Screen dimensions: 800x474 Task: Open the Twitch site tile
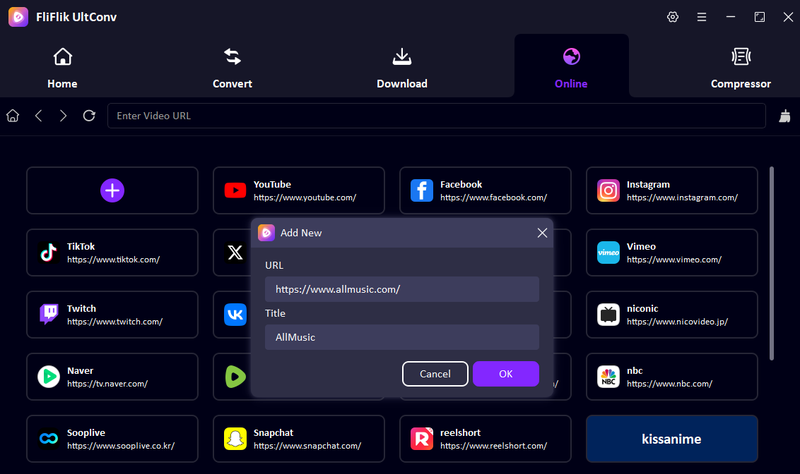click(x=112, y=314)
